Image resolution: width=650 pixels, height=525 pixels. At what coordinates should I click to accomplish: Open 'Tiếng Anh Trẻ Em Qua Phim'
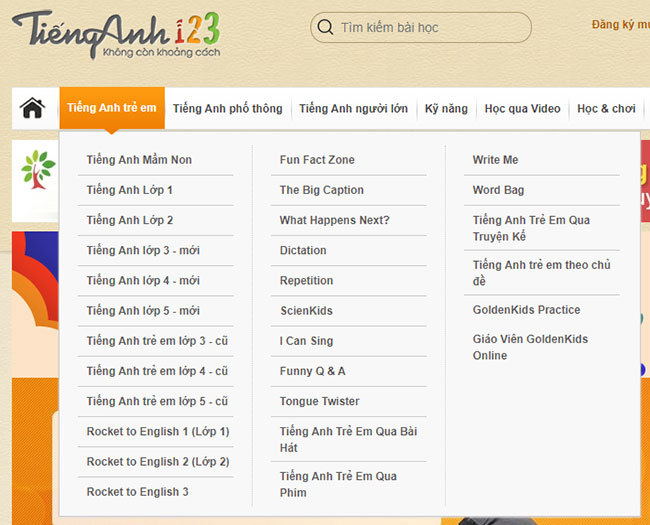click(338, 484)
